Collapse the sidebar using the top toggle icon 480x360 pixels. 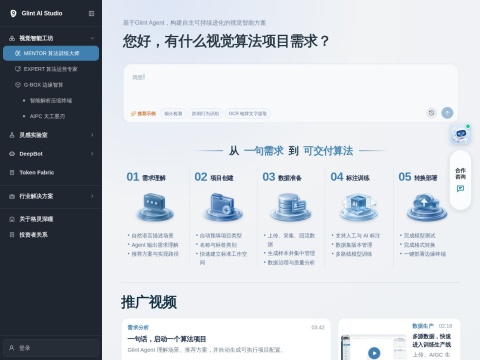tap(91, 13)
